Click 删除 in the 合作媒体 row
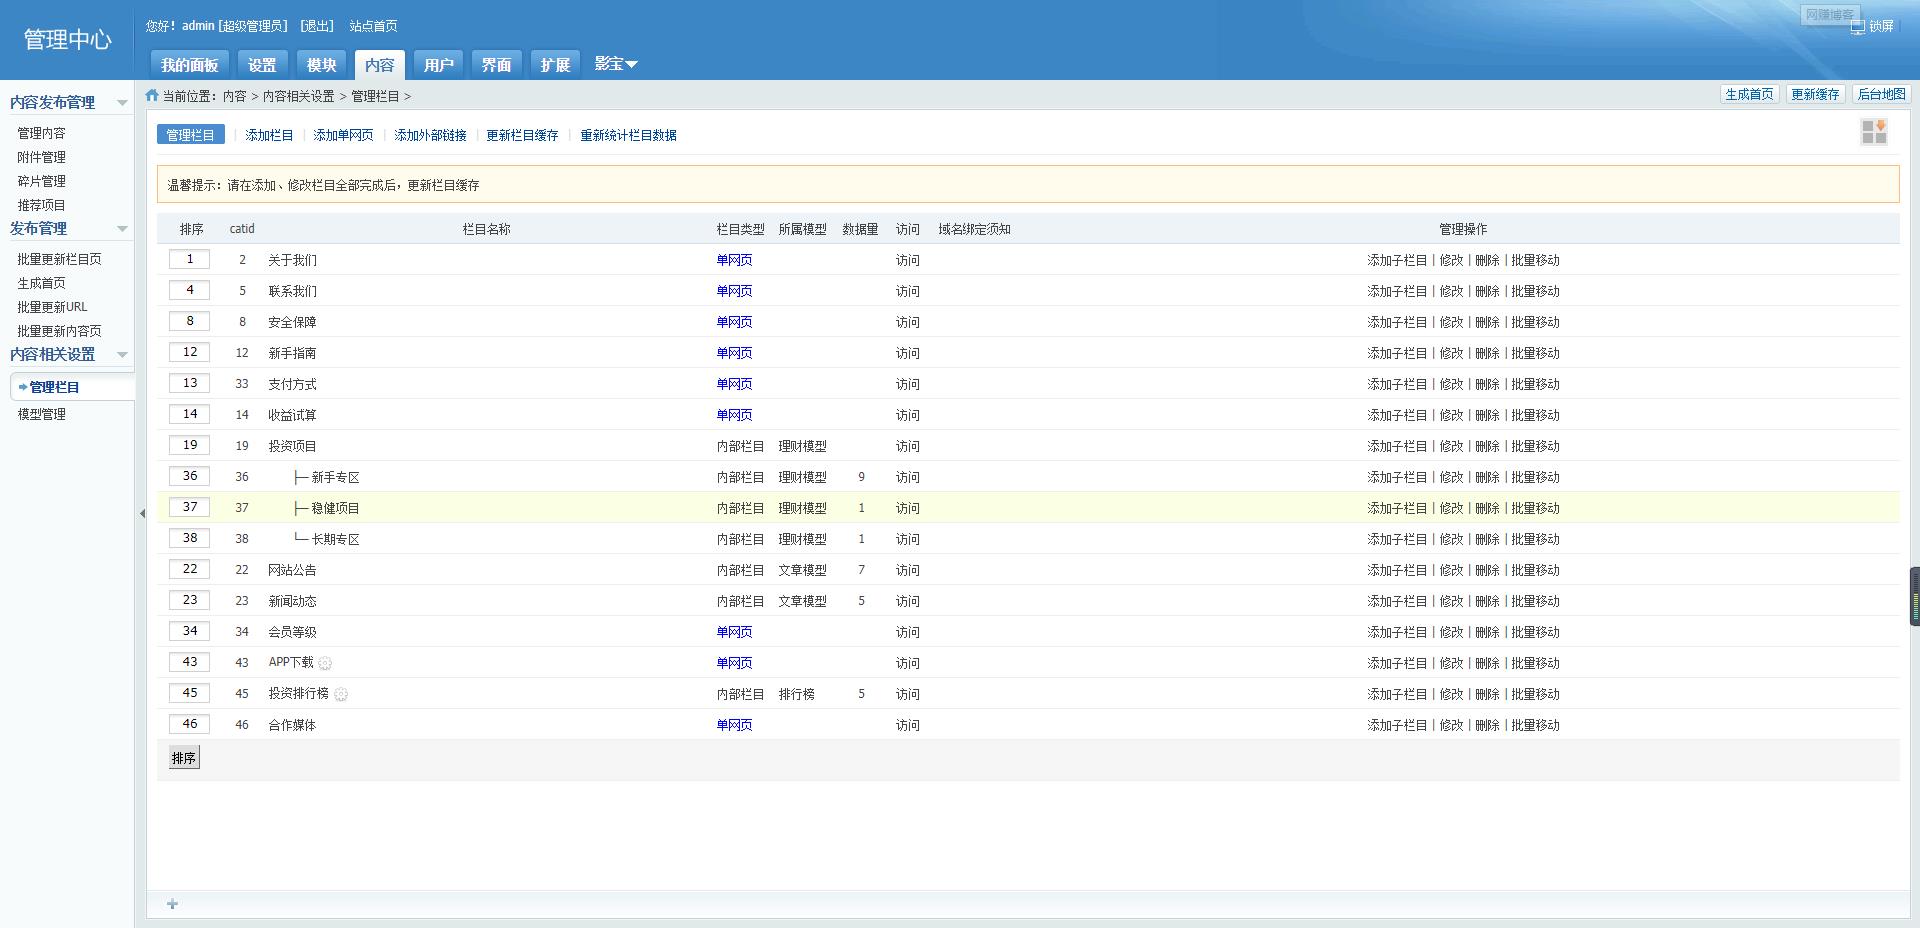 coord(1487,725)
